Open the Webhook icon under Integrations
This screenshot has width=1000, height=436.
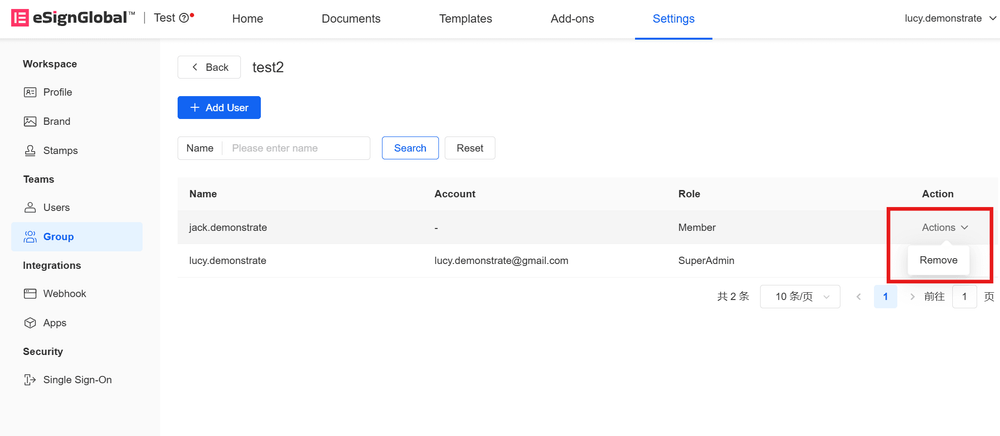(x=30, y=294)
